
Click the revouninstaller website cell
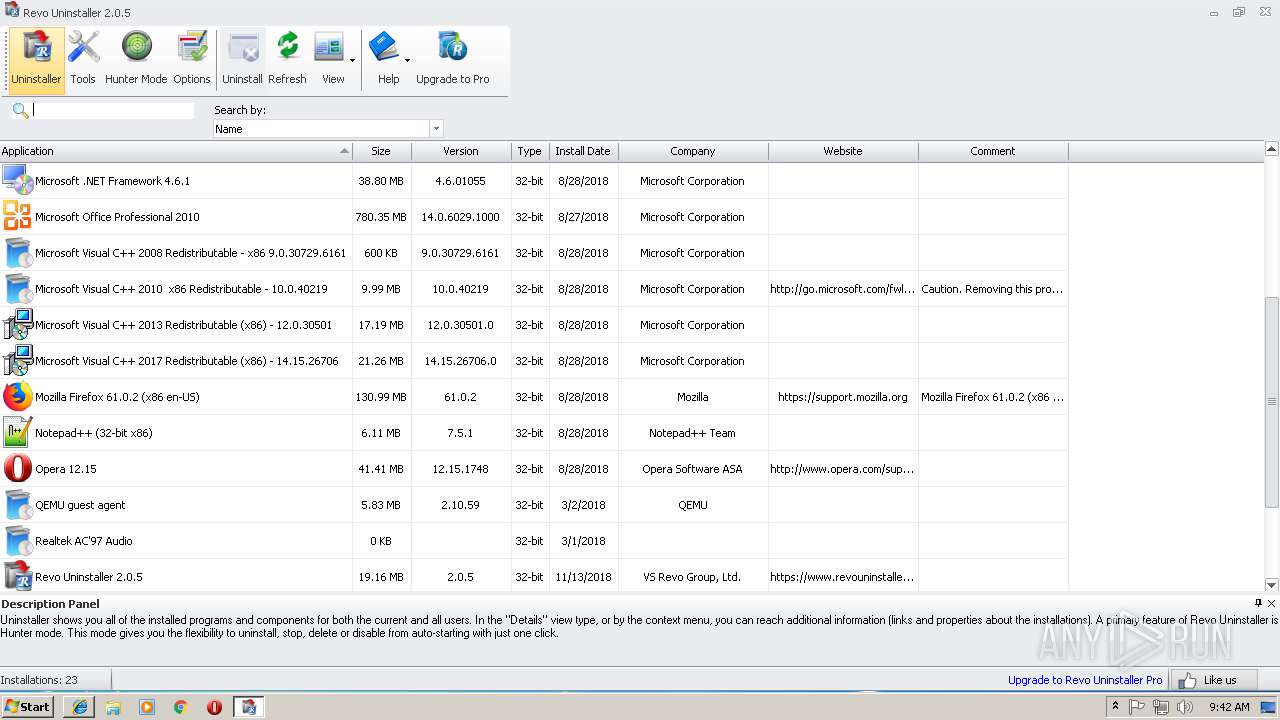coord(843,577)
